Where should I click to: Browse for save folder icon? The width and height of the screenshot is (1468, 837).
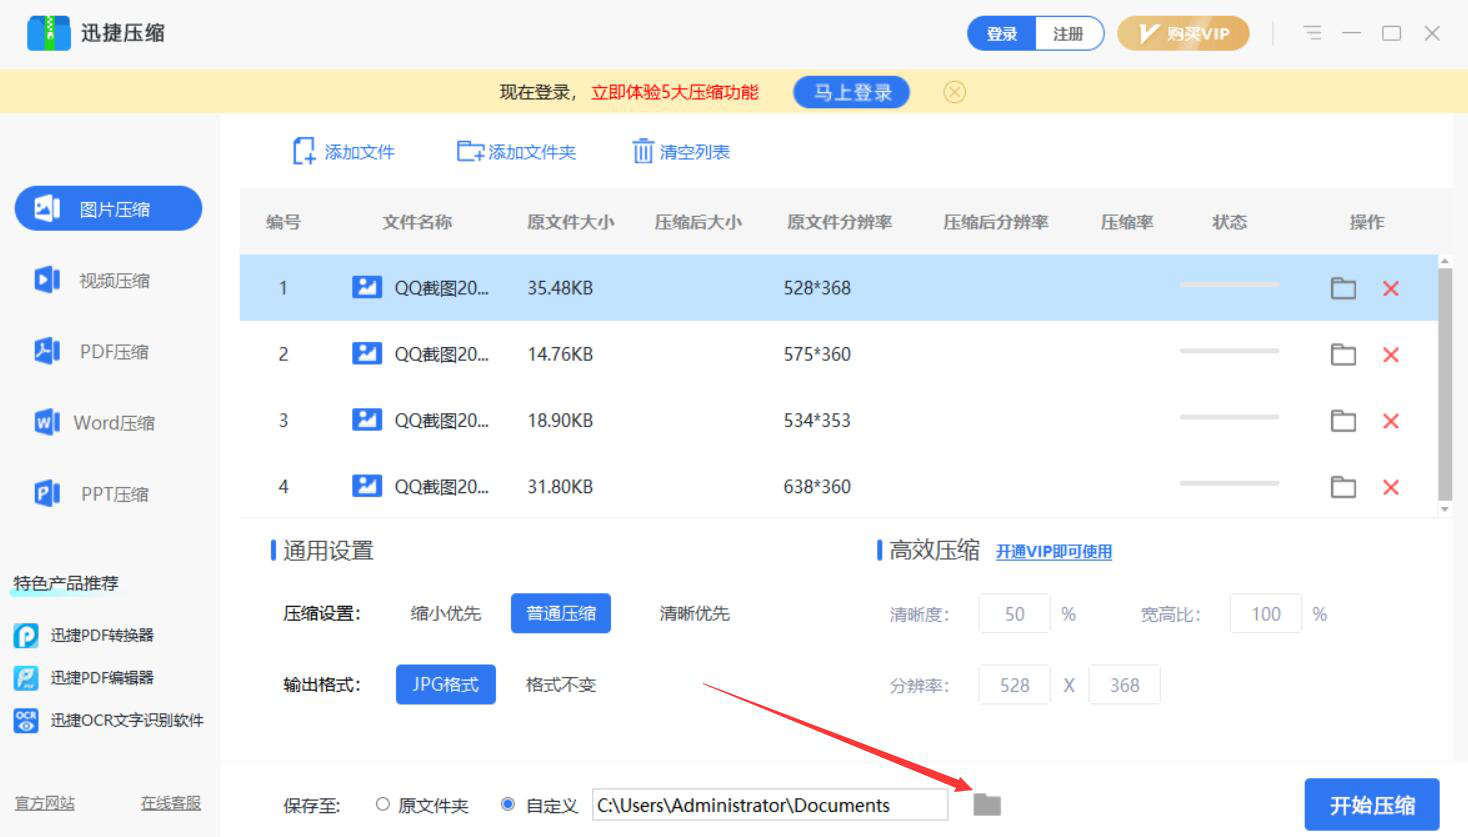pos(987,804)
